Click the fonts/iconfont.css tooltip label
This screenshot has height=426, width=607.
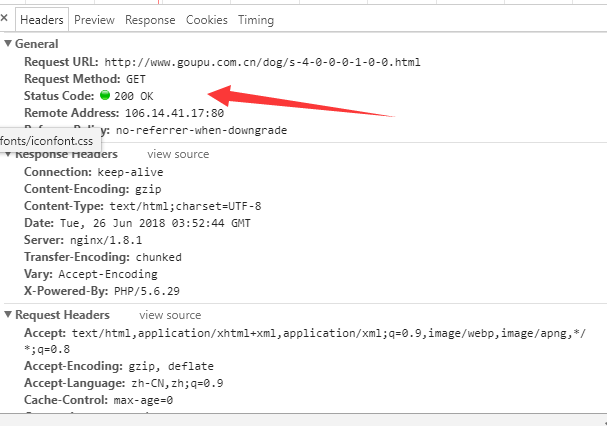[x=46, y=142]
